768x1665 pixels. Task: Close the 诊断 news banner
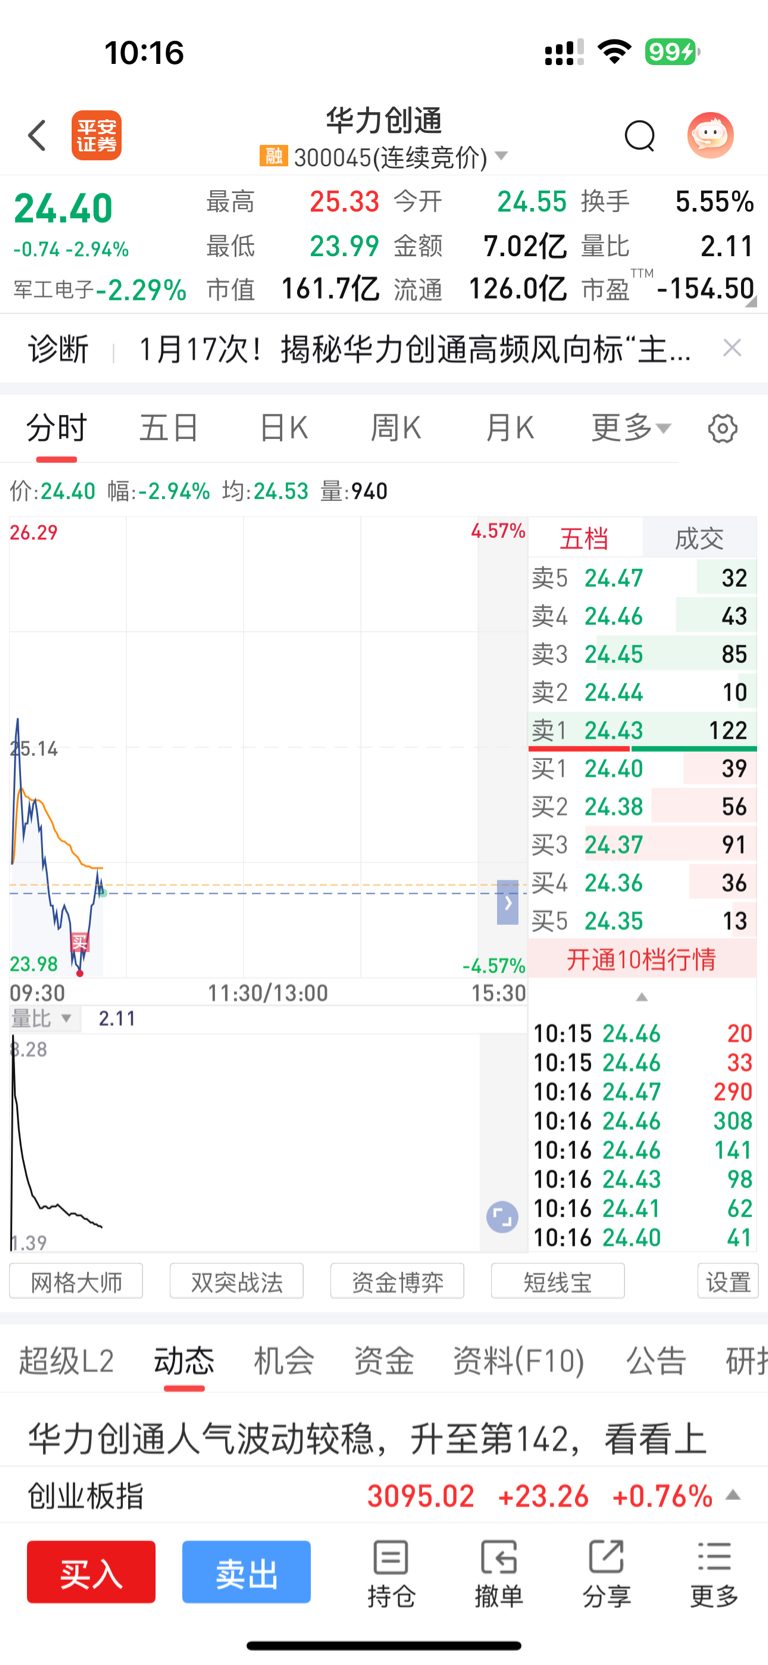click(x=732, y=347)
